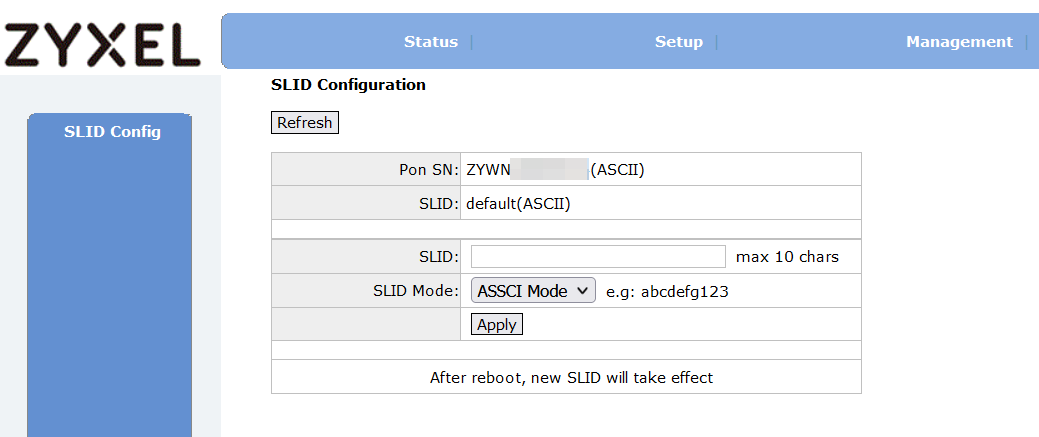
Task: Click the 'SLID:' label beside default(ASCII)
Action: click(x=439, y=204)
